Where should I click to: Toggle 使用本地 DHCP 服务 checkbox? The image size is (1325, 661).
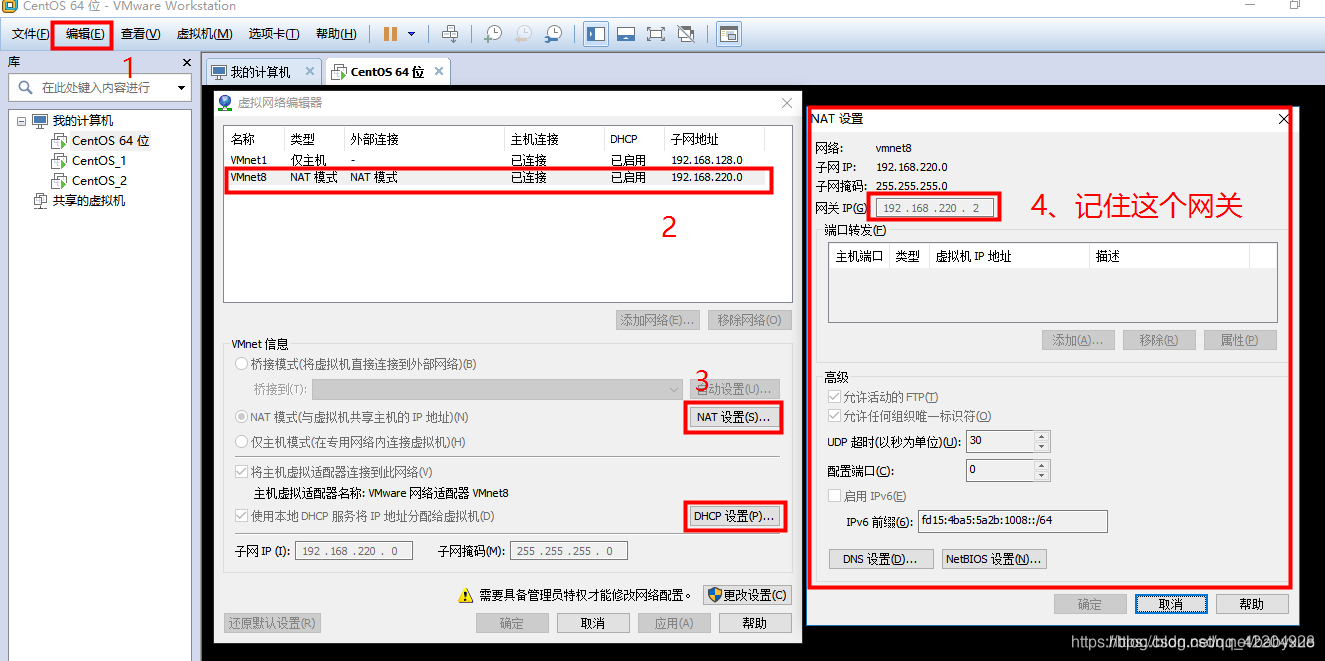coord(240,516)
